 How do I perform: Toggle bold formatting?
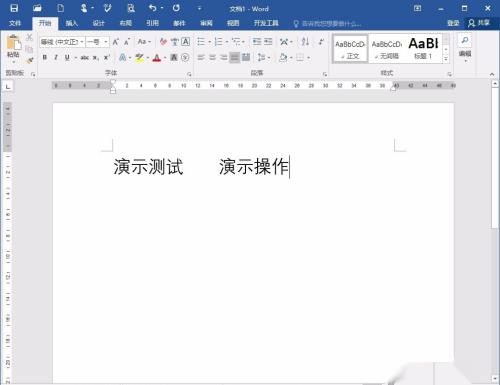coord(45,58)
